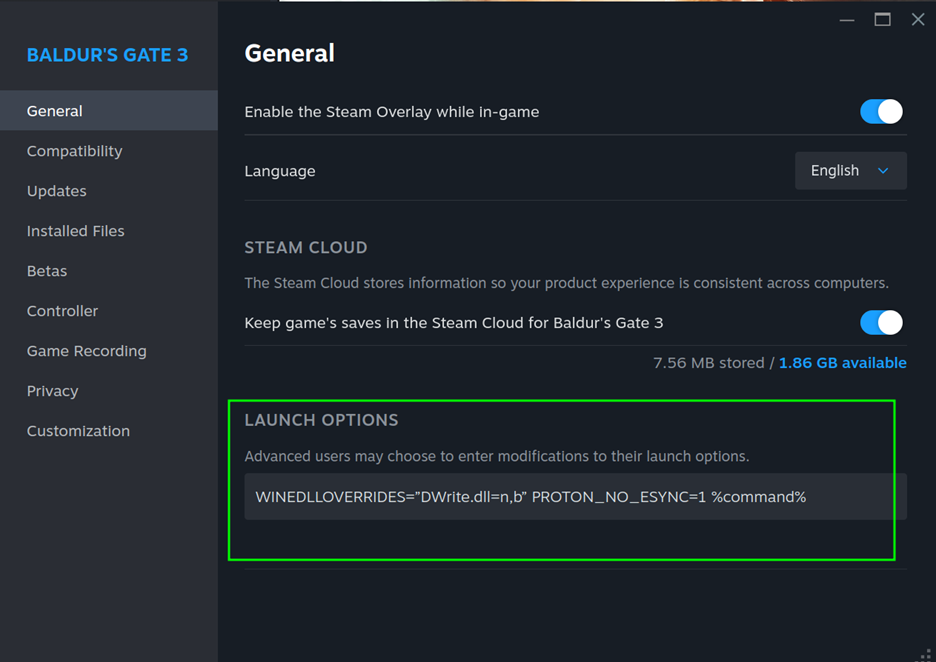Open the Game Recording tab
The width and height of the screenshot is (936, 662).
click(x=87, y=351)
